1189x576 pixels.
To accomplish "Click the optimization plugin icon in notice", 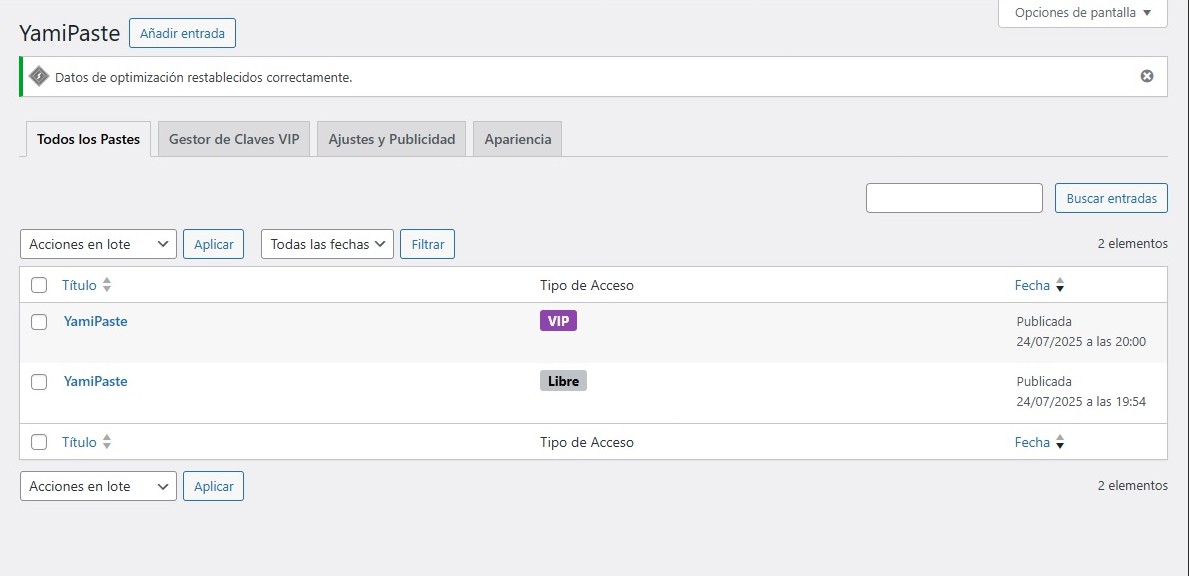I will pos(38,76).
